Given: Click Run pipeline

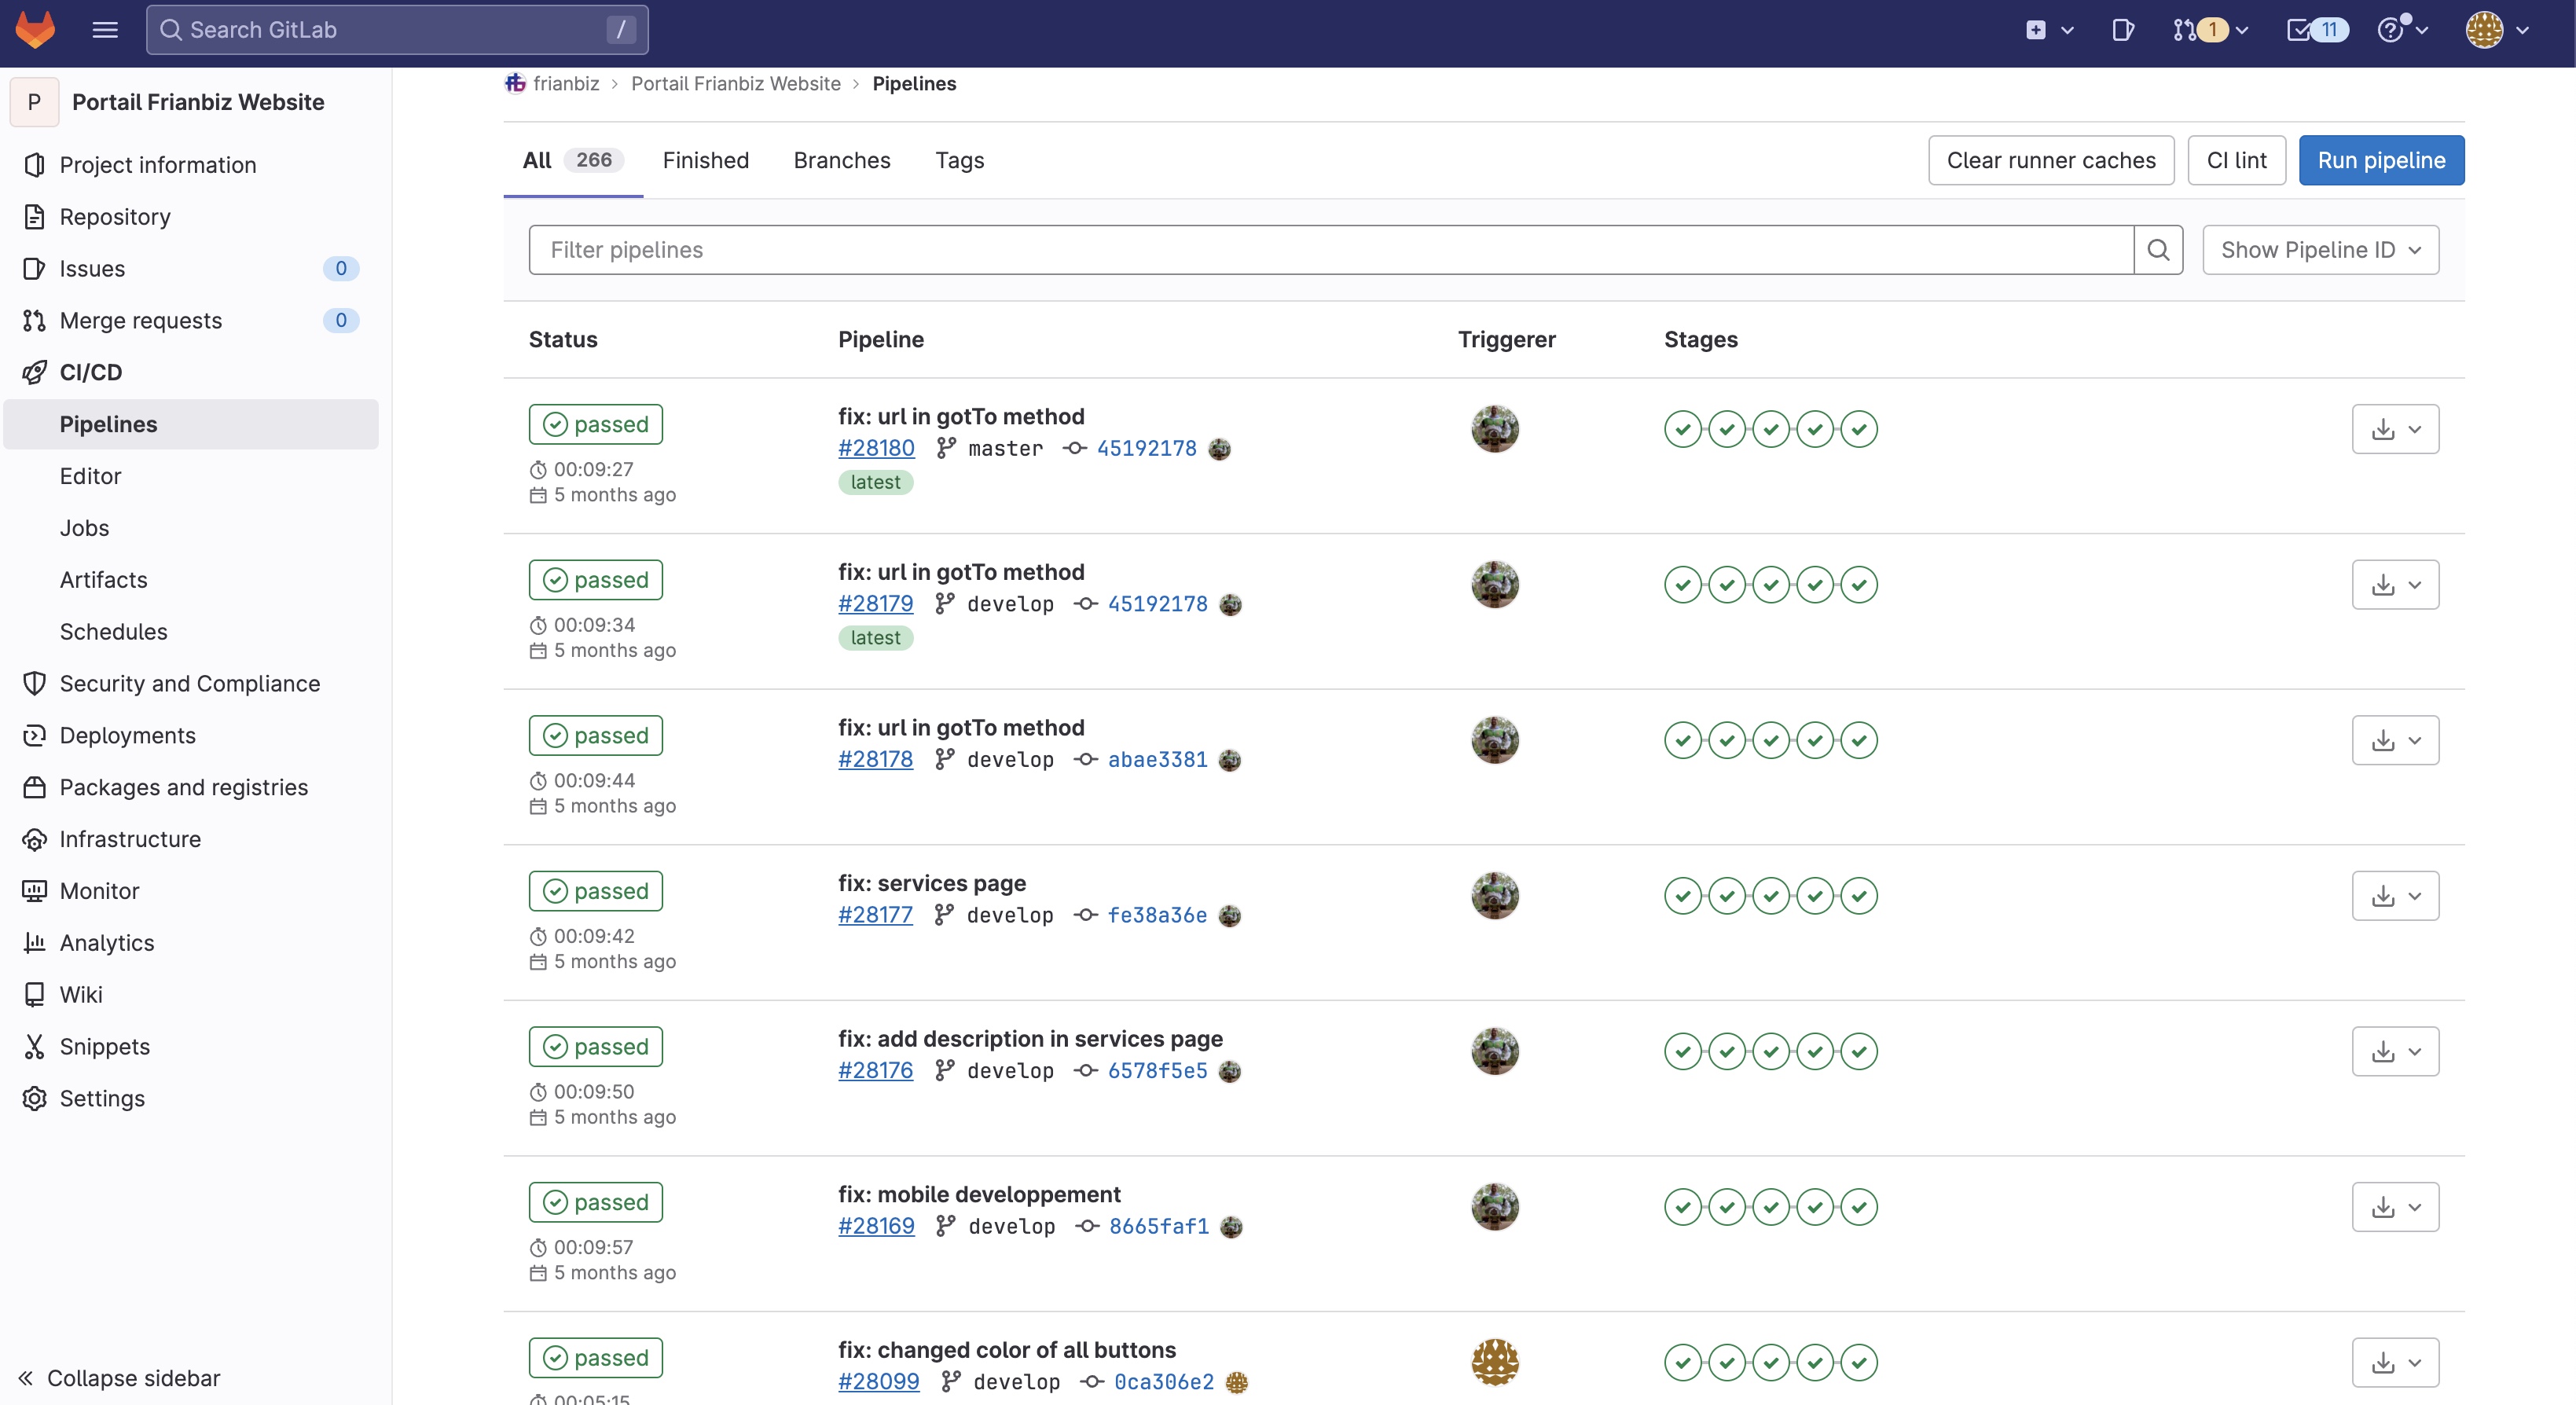Looking at the screenshot, I should pos(2381,160).
